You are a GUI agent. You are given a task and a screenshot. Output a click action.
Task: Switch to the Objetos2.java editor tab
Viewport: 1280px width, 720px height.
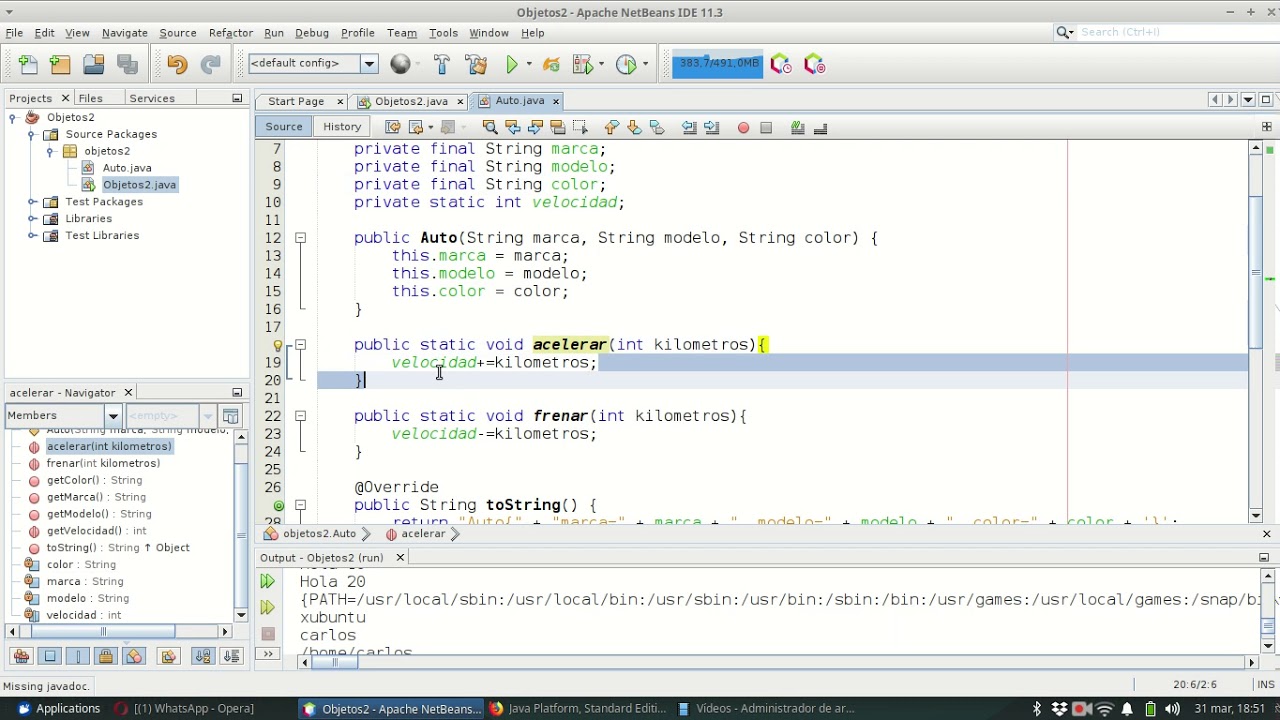pyautogui.click(x=411, y=101)
